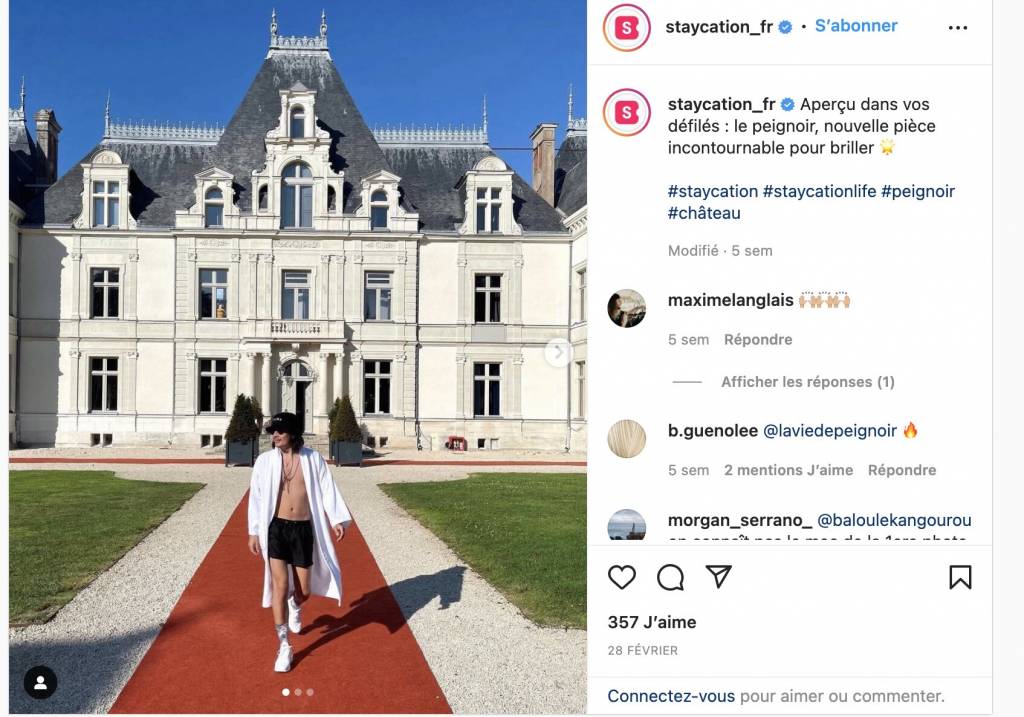Open the comment speech bubble icon
This screenshot has height=717, width=1024.
click(670, 577)
